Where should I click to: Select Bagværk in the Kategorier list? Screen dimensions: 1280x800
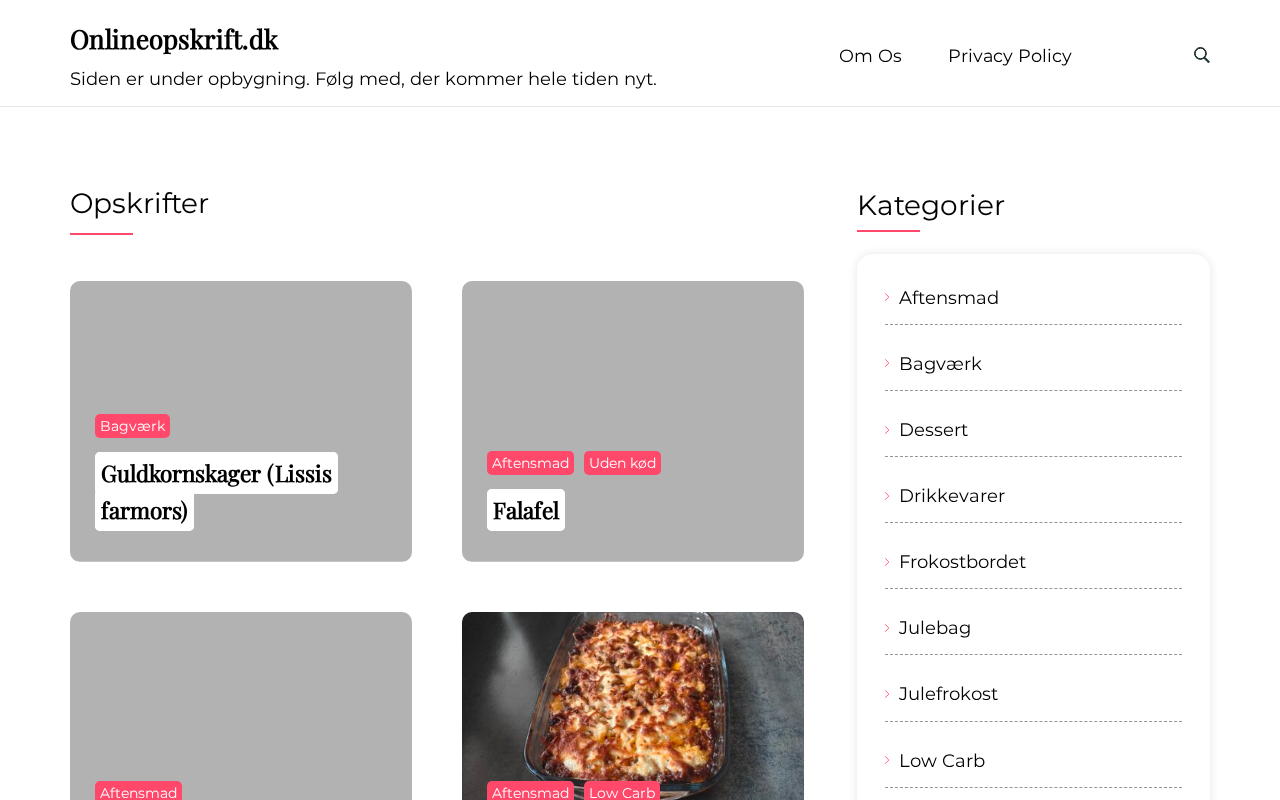940,364
